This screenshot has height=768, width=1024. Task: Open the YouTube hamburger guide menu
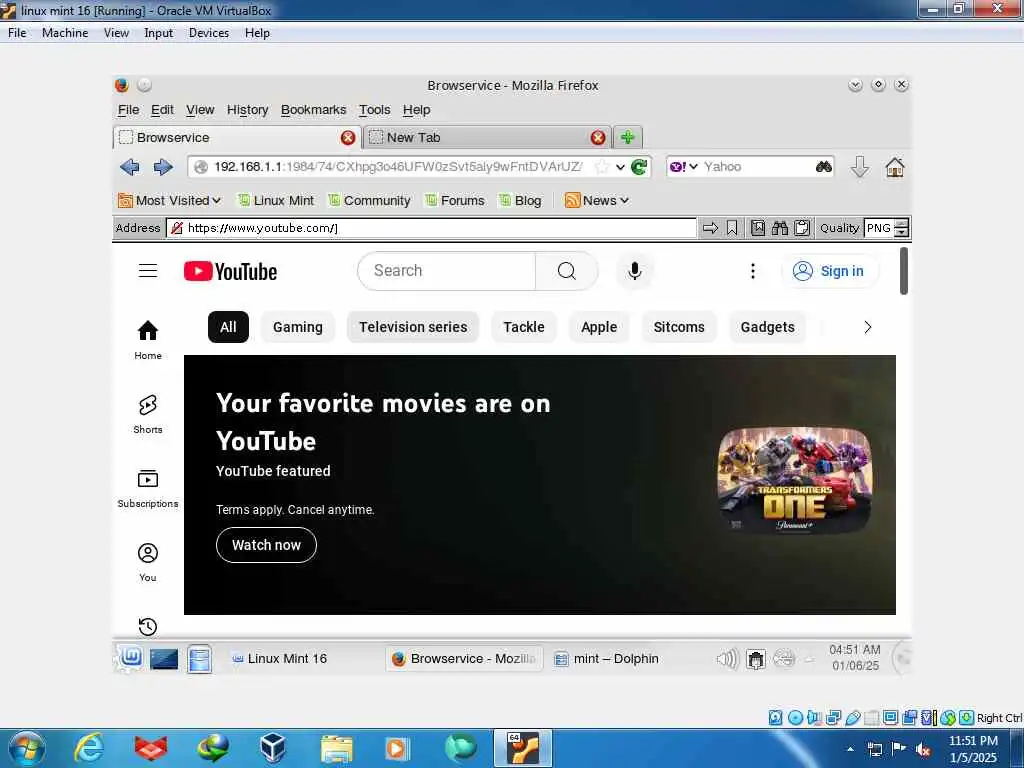tap(148, 270)
